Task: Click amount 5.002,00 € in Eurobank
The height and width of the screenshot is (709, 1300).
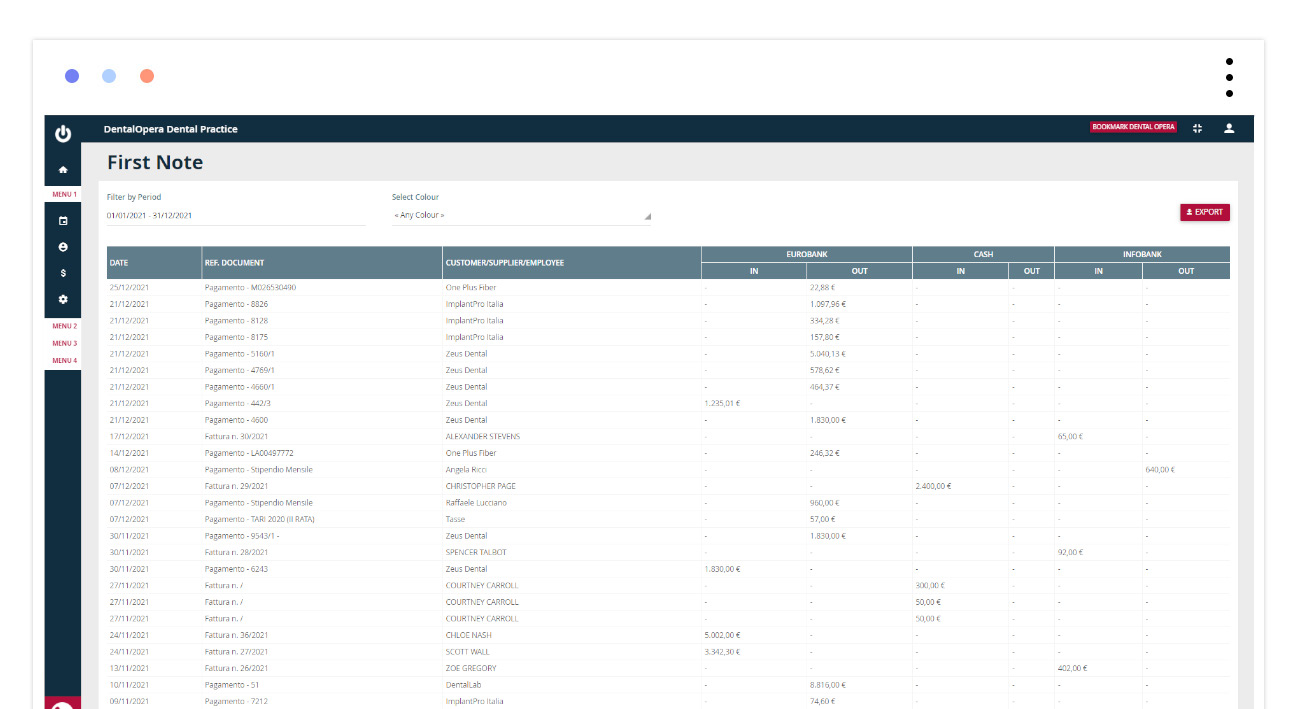Action: (723, 635)
